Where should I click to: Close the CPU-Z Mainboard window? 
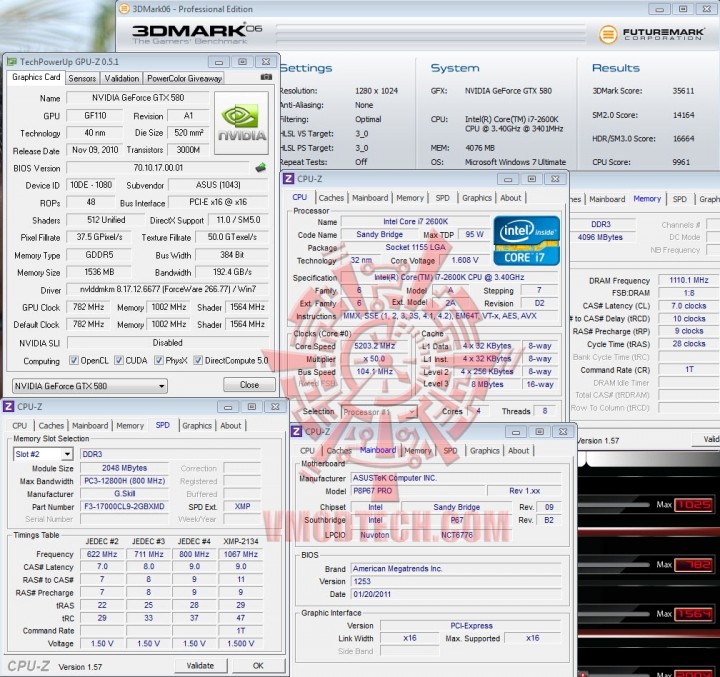[563, 432]
